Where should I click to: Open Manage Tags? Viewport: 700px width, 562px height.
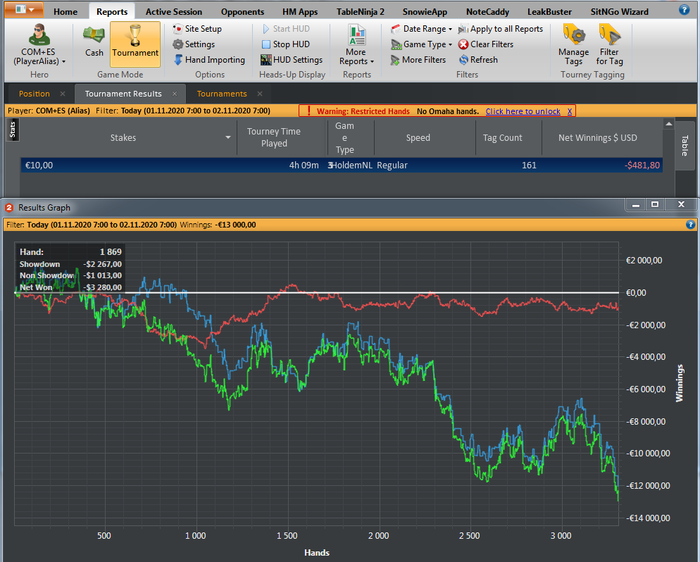(x=574, y=45)
